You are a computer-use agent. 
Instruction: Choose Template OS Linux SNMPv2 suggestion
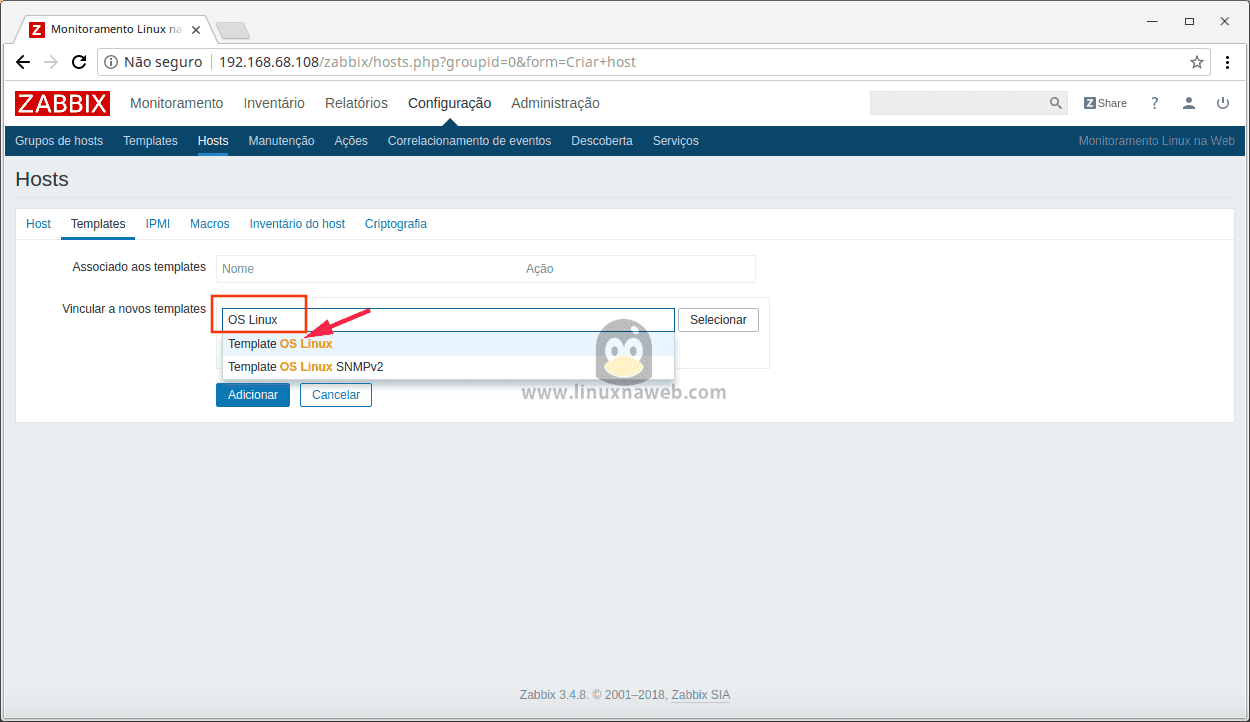click(x=448, y=367)
